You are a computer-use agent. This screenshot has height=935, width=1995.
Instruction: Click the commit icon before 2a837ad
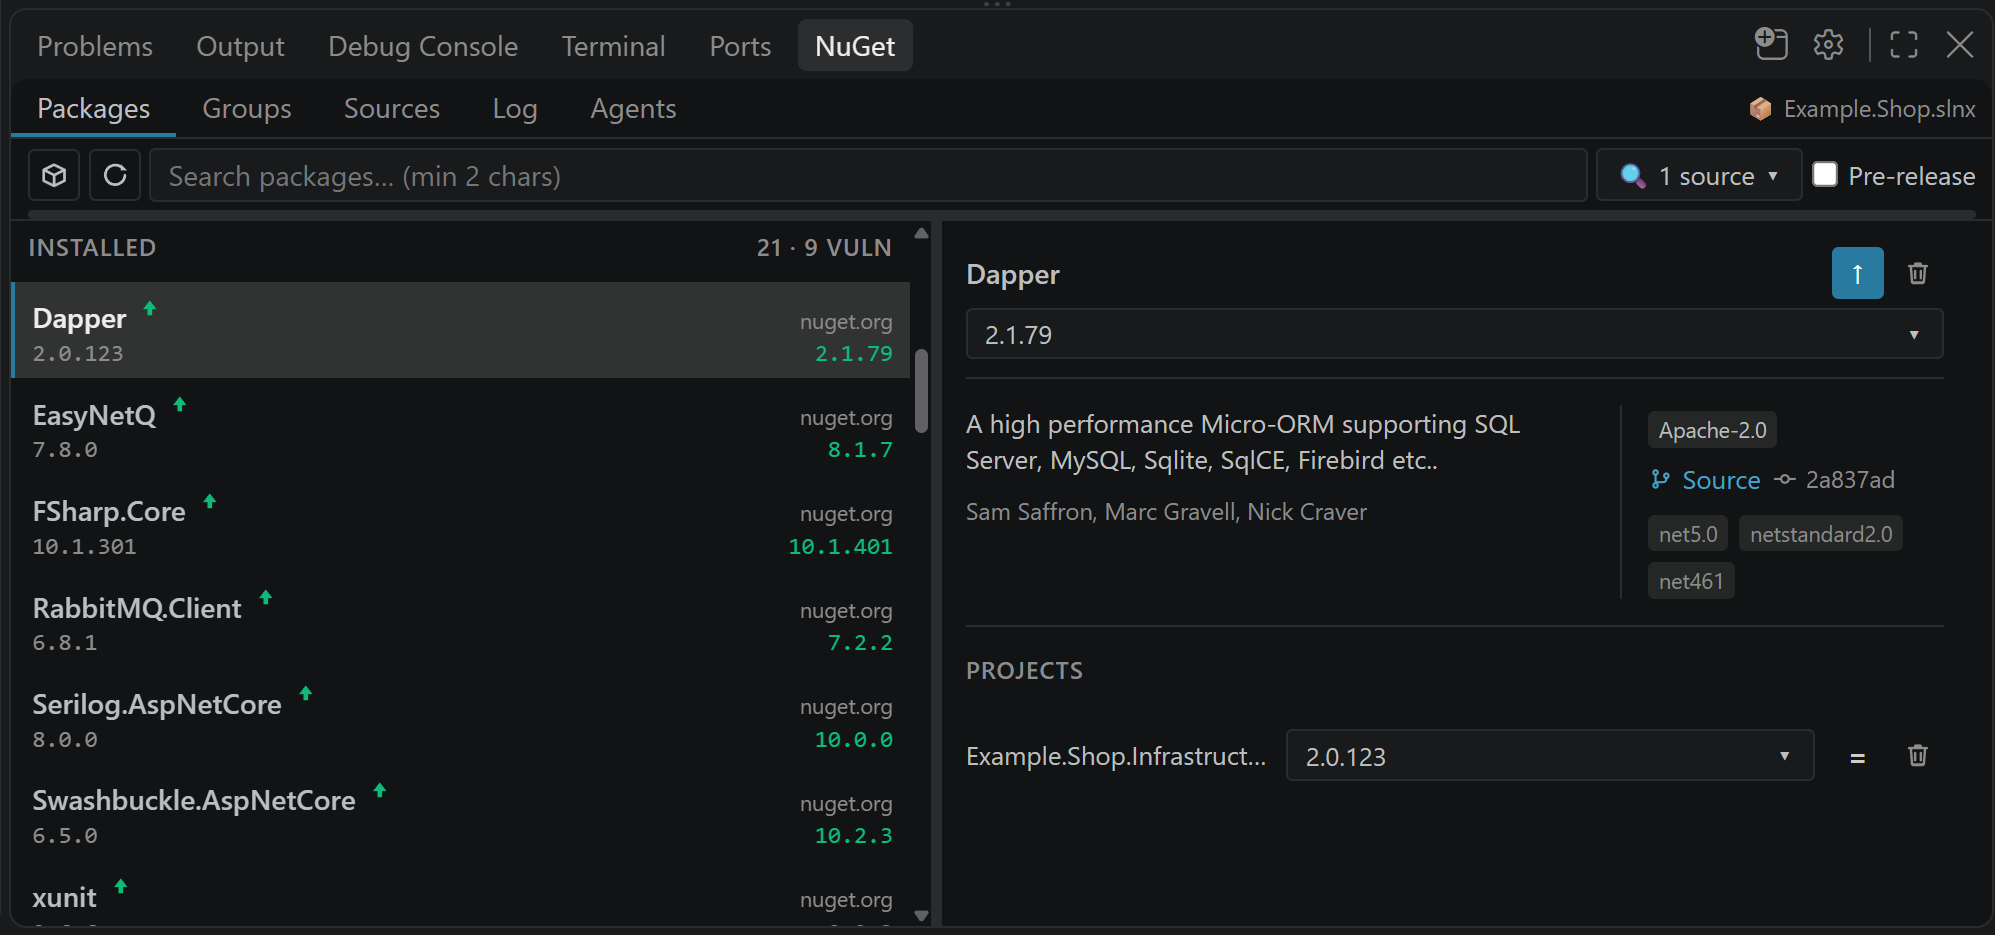pyautogui.click(x=1784, y=480)
